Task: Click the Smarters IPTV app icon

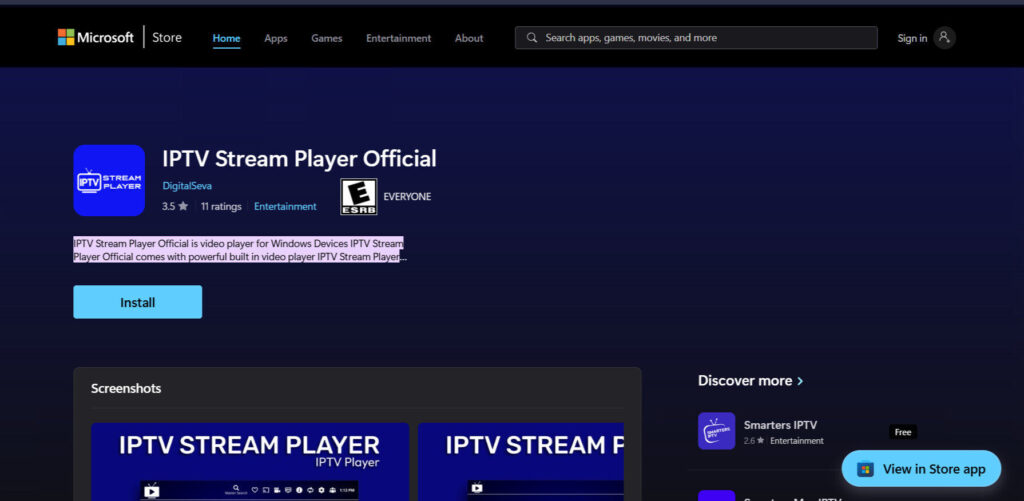Action: point(716,431)
